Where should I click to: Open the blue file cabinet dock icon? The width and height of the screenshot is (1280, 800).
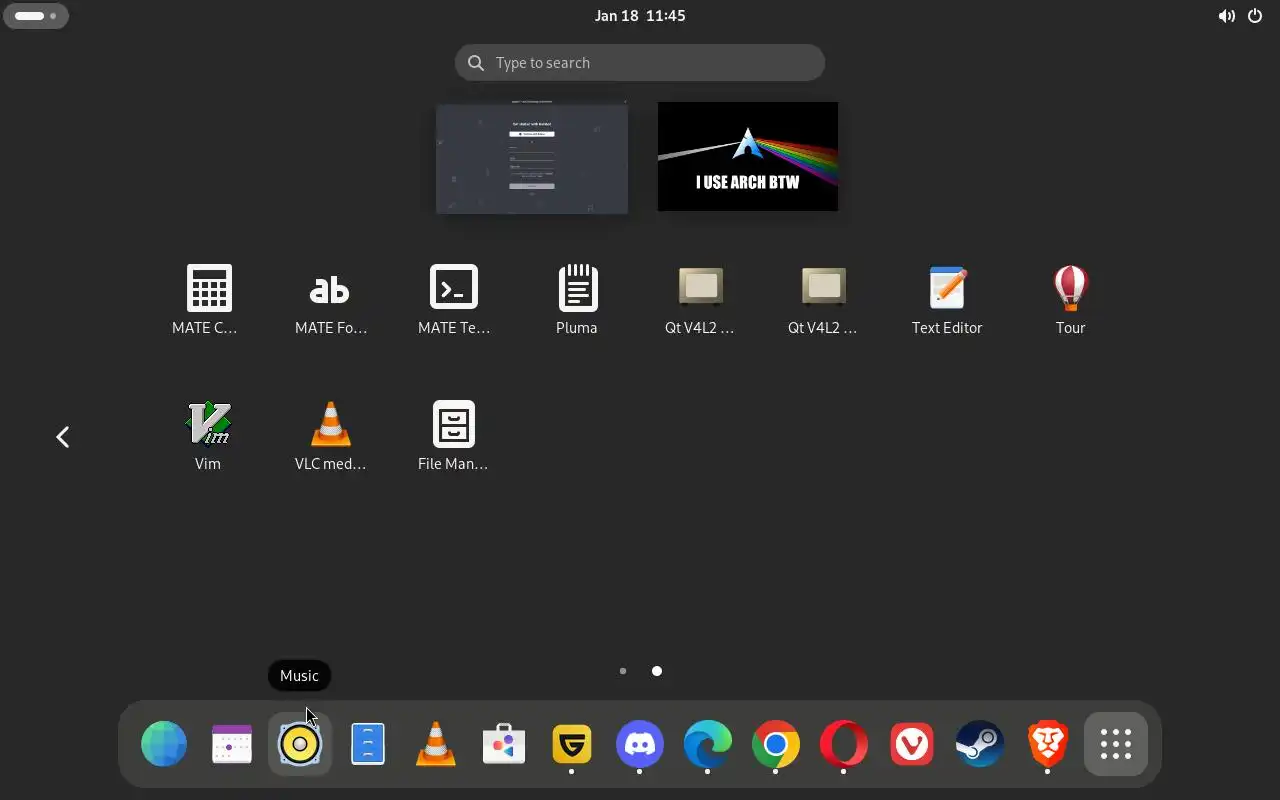click(x=368, y=744)
